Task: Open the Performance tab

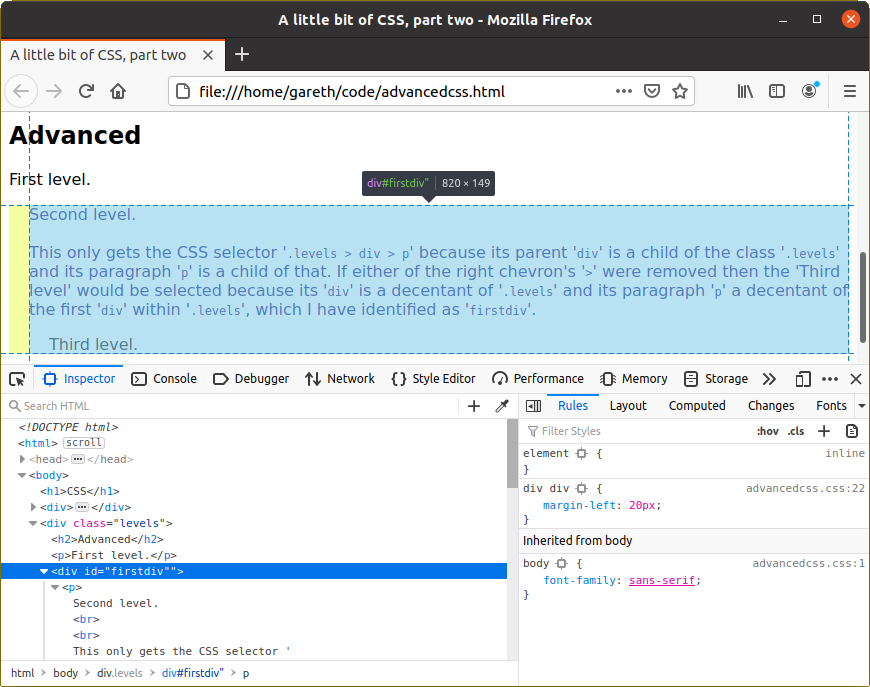Action: coord(538,379)
